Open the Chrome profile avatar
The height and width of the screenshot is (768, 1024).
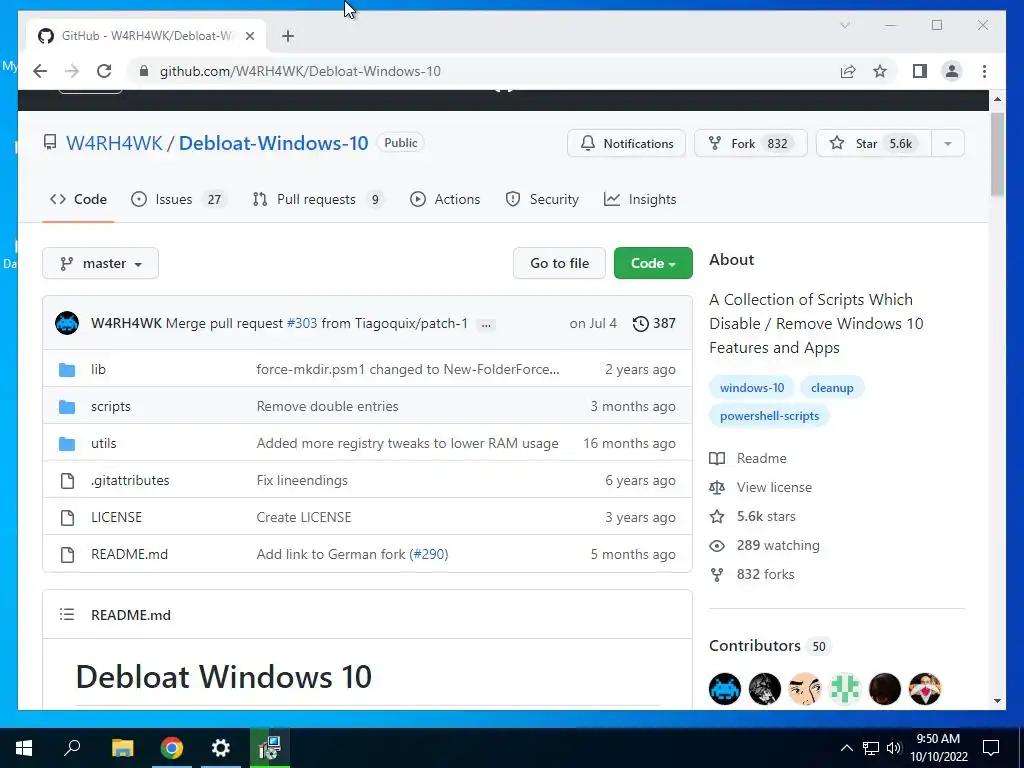click(x=952, y=71)
